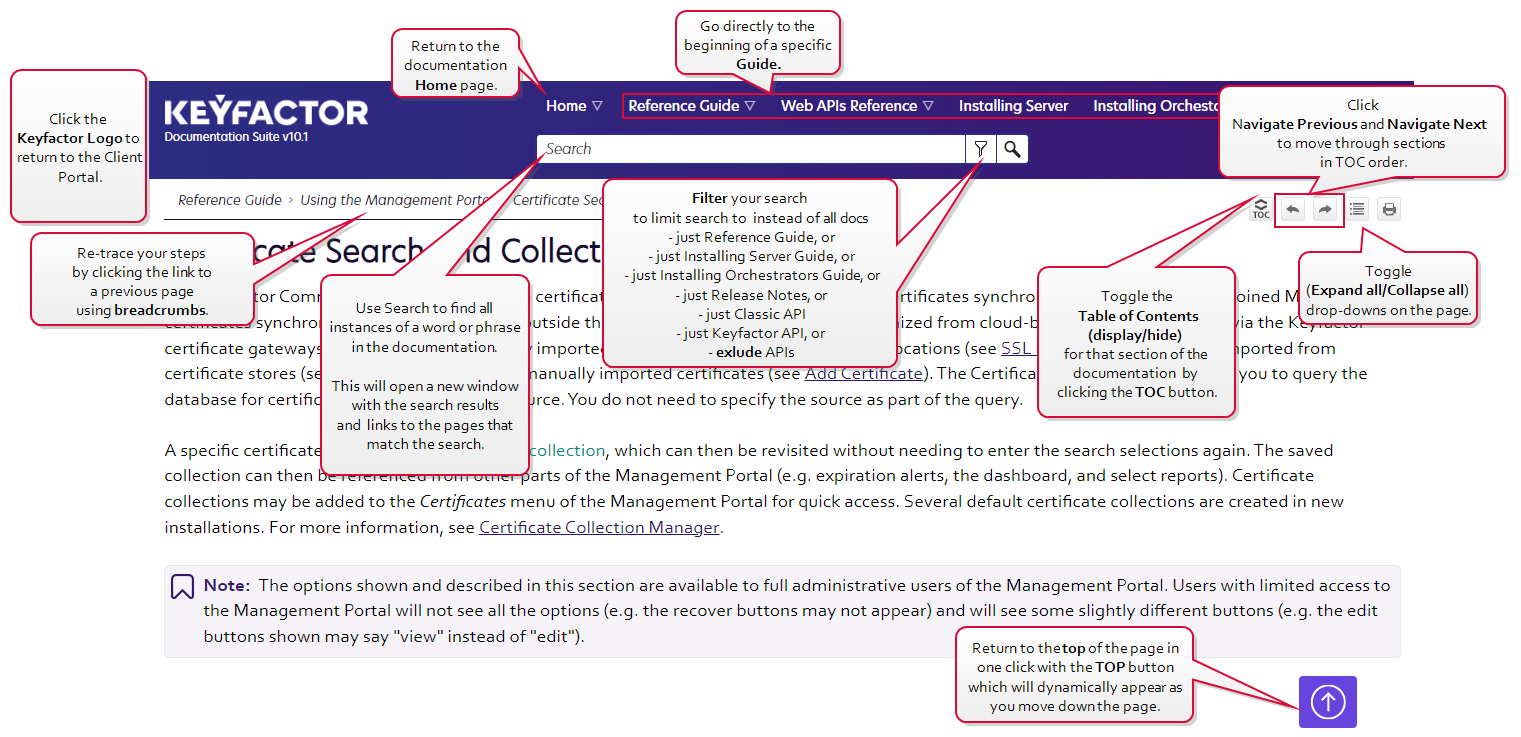Navigate to next section arrow
1521x737 pixels.
tap(1325, 209)
